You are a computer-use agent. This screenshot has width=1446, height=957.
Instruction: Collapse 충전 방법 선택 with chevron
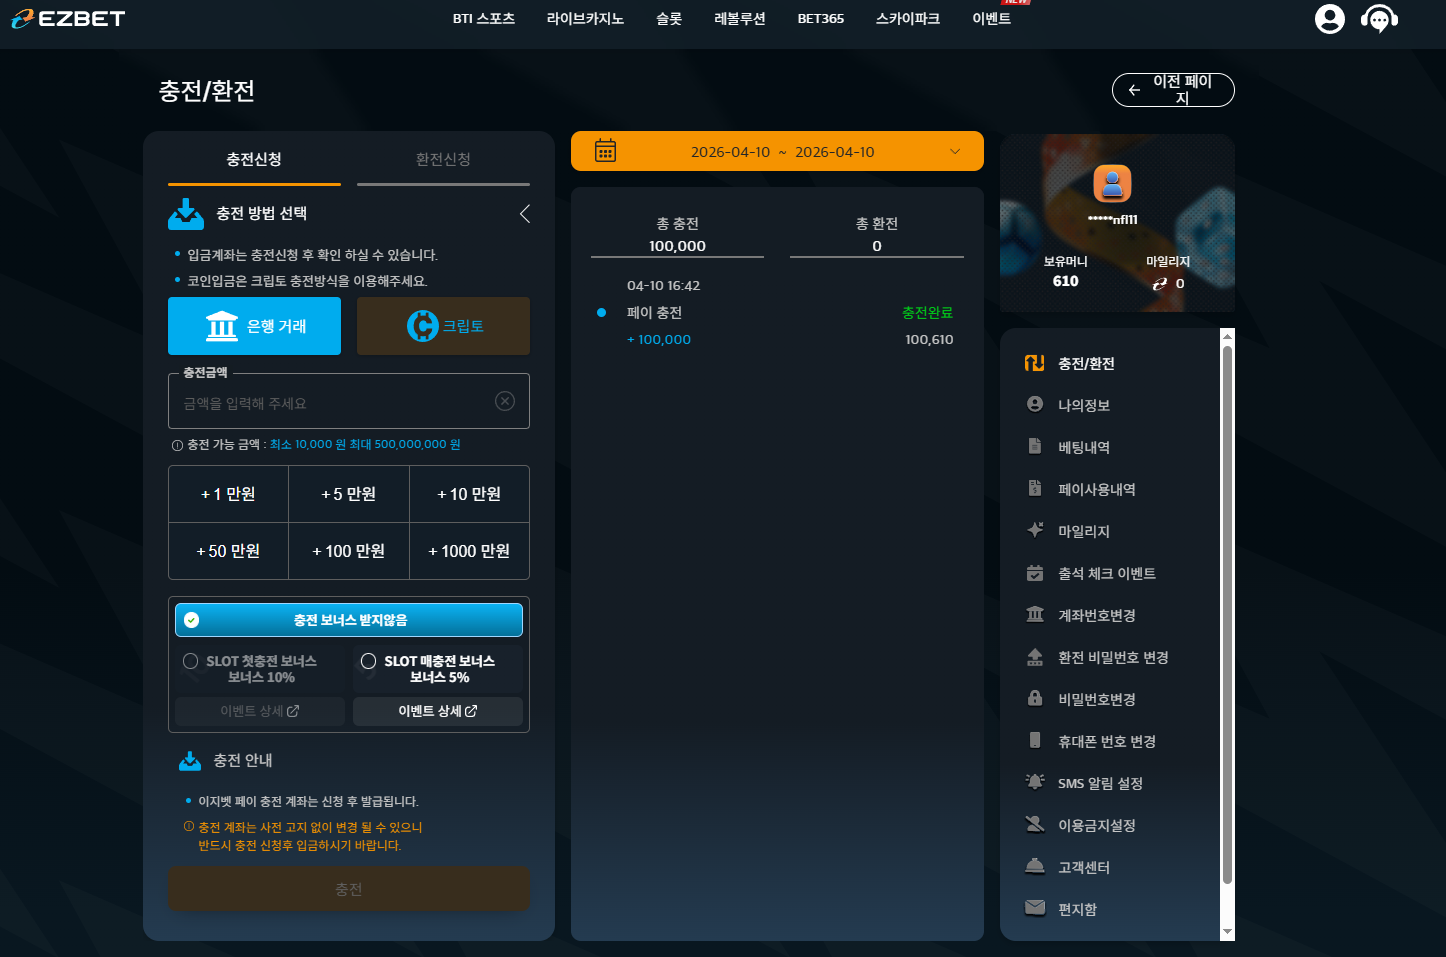point(524,213)
